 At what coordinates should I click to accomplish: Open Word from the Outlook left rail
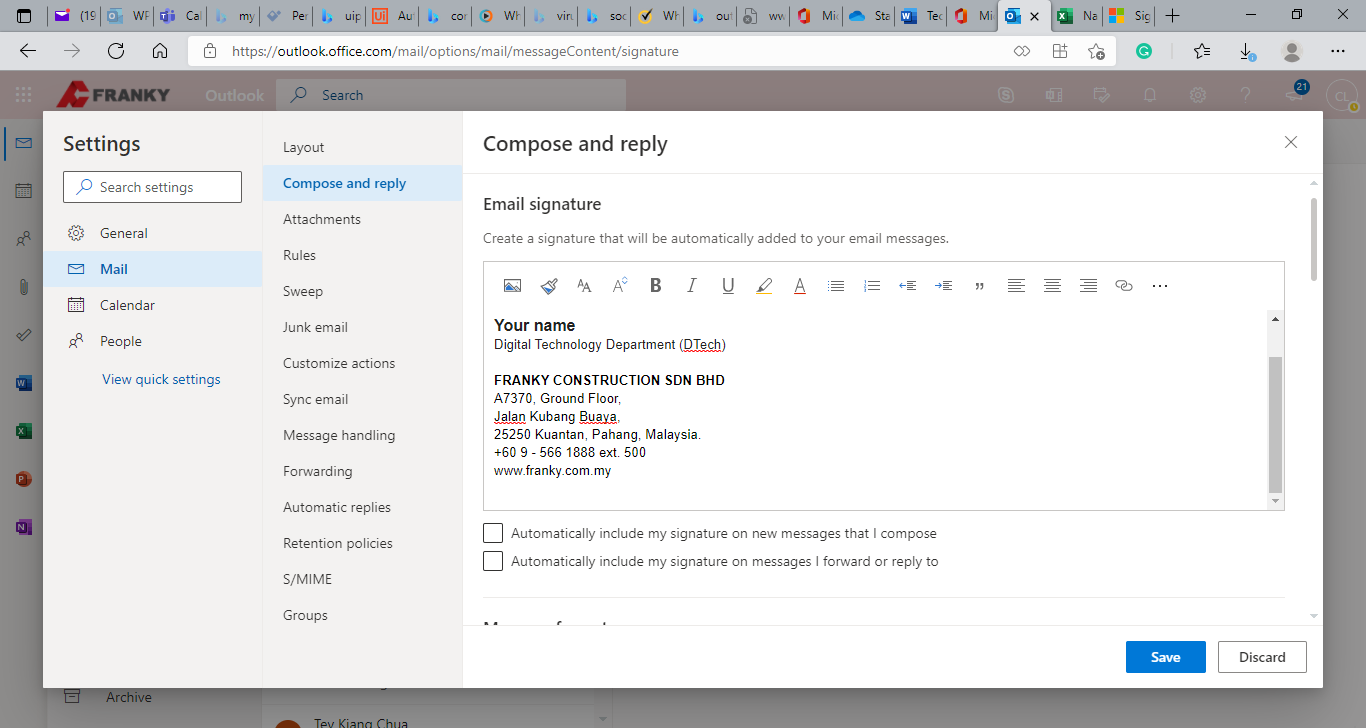(x=24, y=383)
